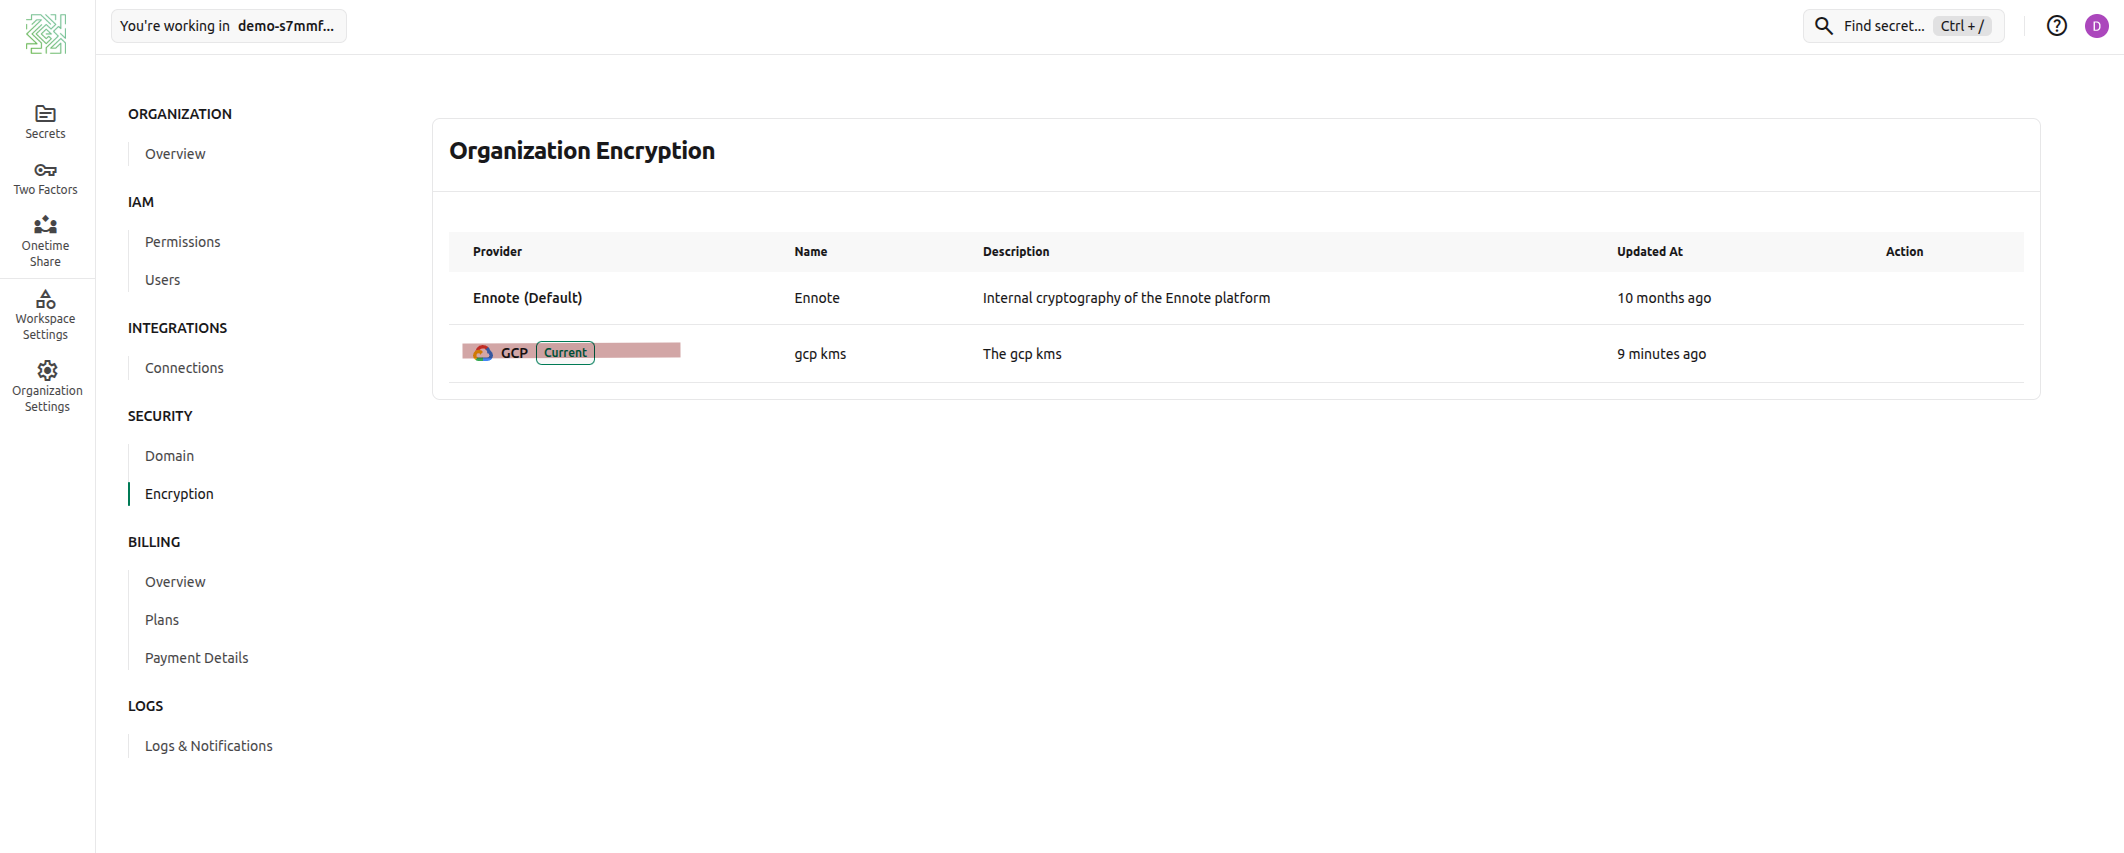2124x853 pixels.
Task: Click the gcp kms name cell
Action: coord(820,354)
